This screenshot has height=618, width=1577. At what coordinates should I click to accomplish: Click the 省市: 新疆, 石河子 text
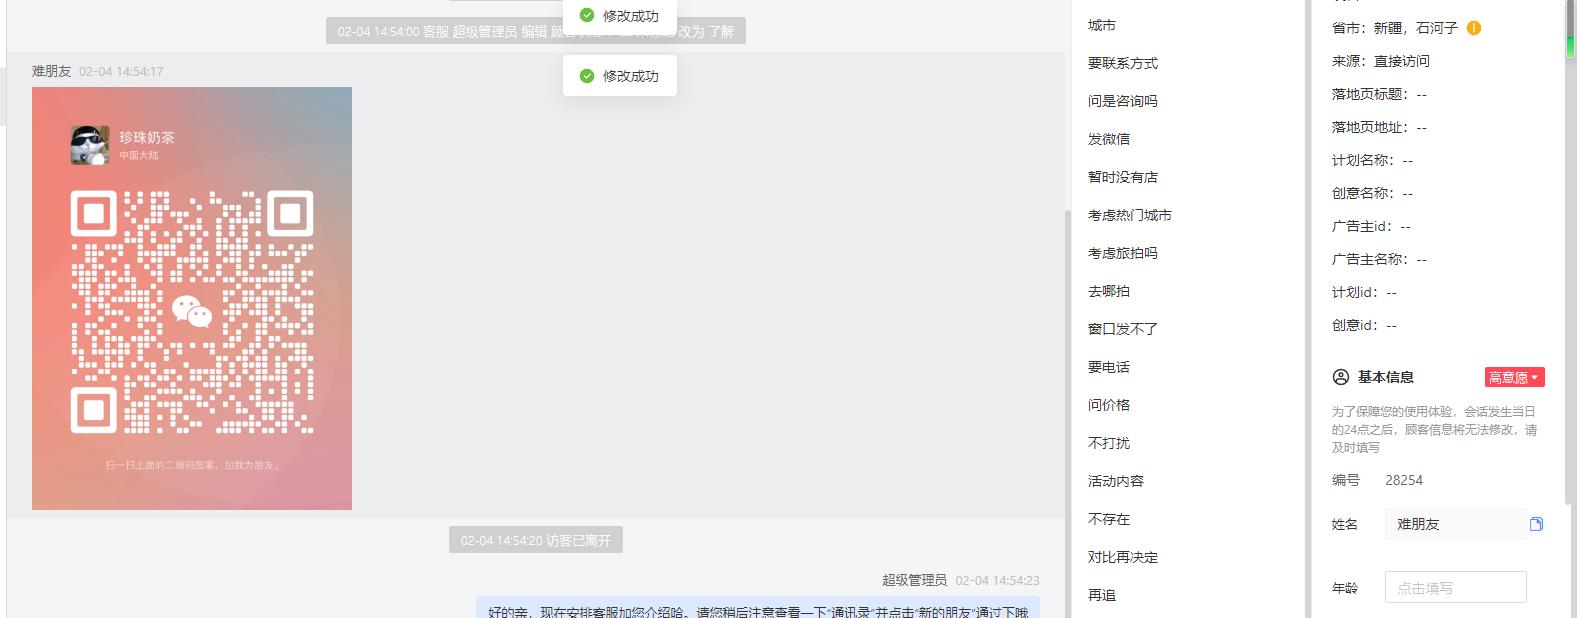click(x=1395, y=28)
